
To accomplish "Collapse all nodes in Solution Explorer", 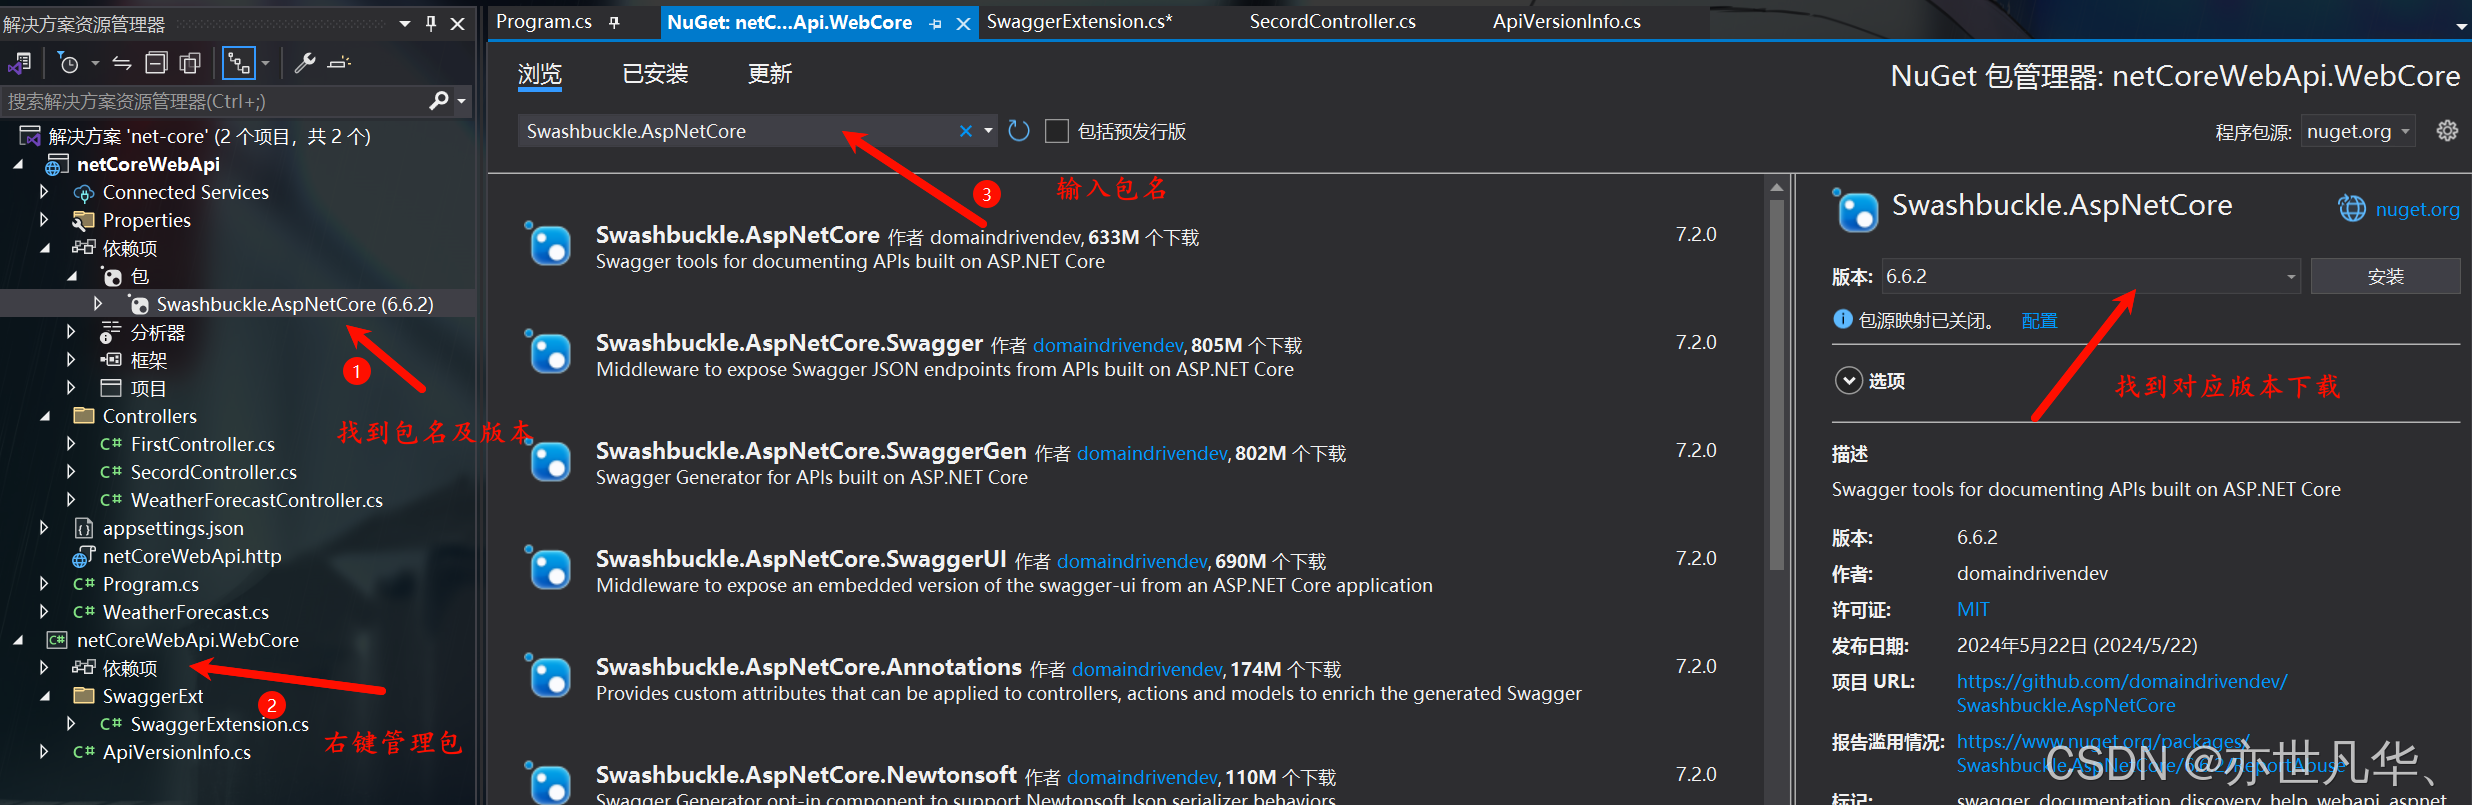I will tap(156, 63).
